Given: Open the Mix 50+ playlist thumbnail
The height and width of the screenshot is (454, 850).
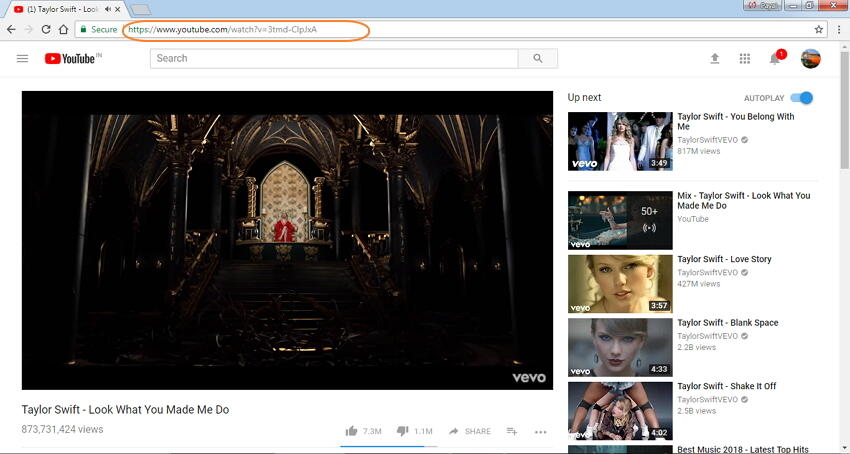Looking at the screenshot, I should [620, 220].
